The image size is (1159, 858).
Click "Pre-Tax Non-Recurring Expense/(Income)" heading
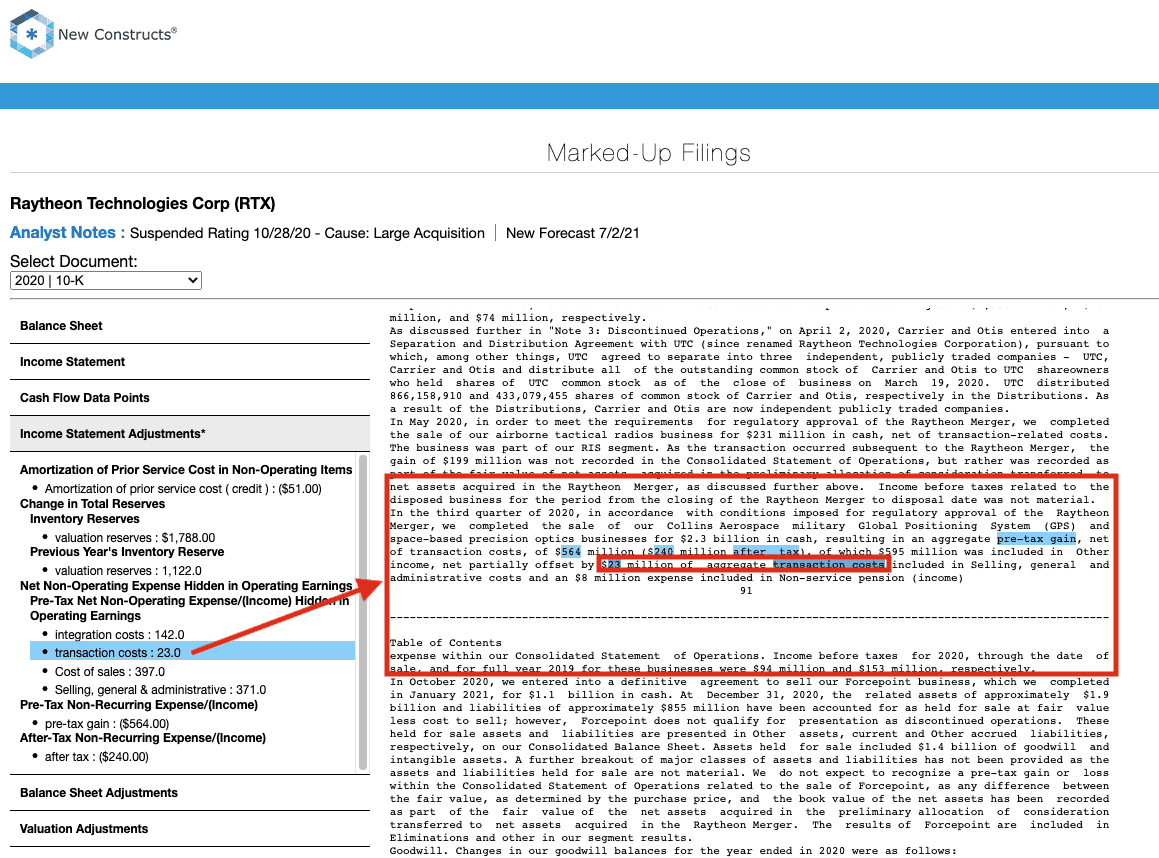click(x=139, y=705)
